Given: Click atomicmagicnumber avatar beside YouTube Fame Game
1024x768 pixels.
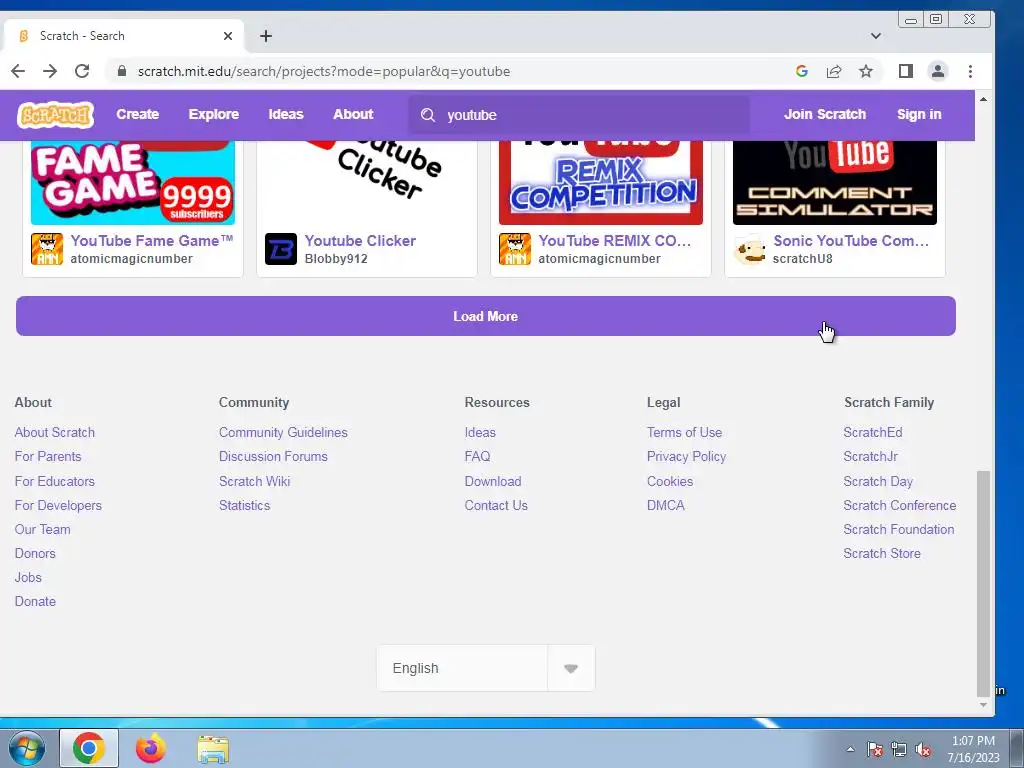Looking at the screenshot, I should tap(47, 249).
